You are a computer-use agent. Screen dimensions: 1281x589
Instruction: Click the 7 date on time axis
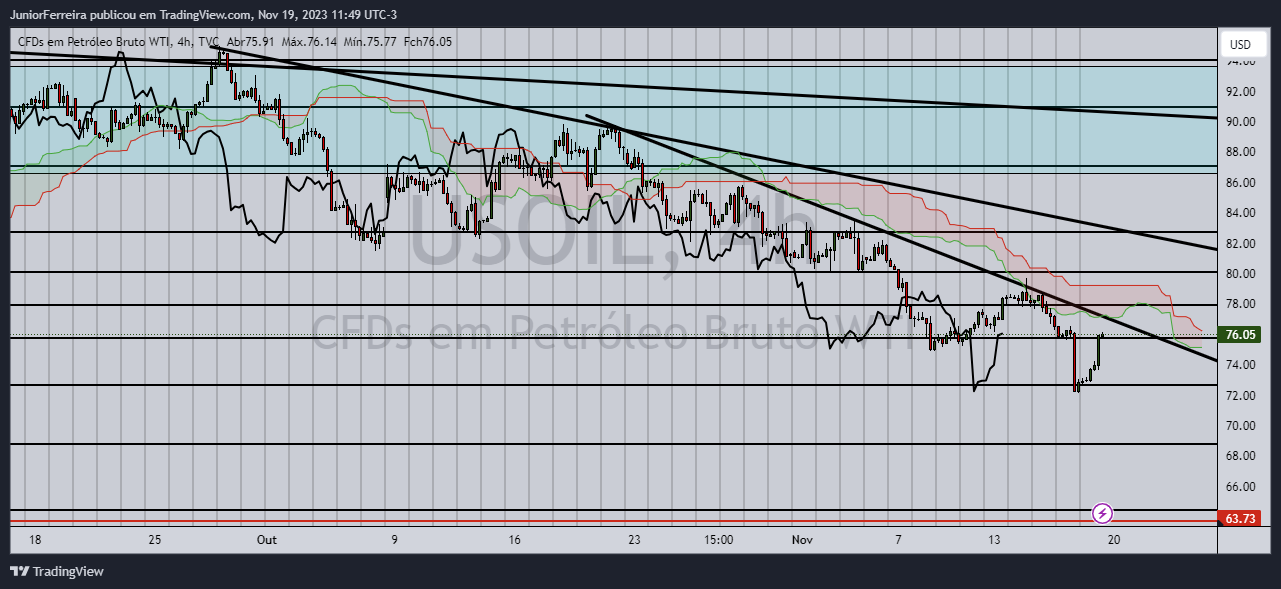point(898,540)
